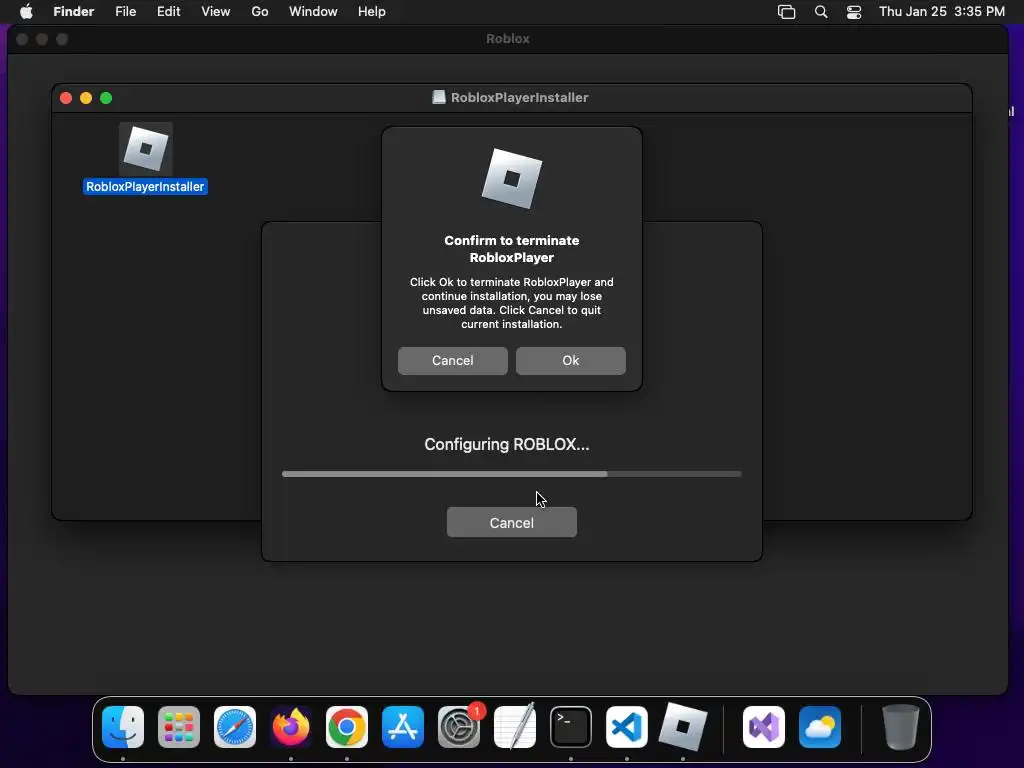Screen dimensions: 1024x768
Task: Click the Configuring ROBLOX progress bar
Action: click(x=511, y=474)
